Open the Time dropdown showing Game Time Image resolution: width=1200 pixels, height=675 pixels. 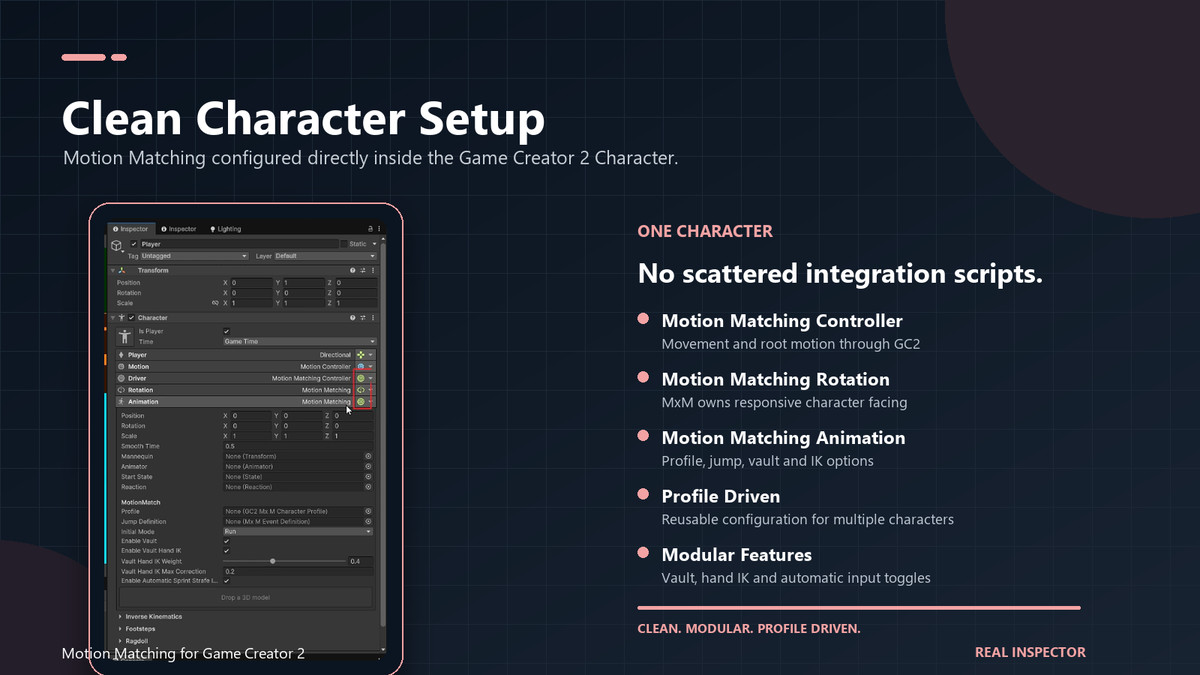pyautogui.click(x=300, y=341)
